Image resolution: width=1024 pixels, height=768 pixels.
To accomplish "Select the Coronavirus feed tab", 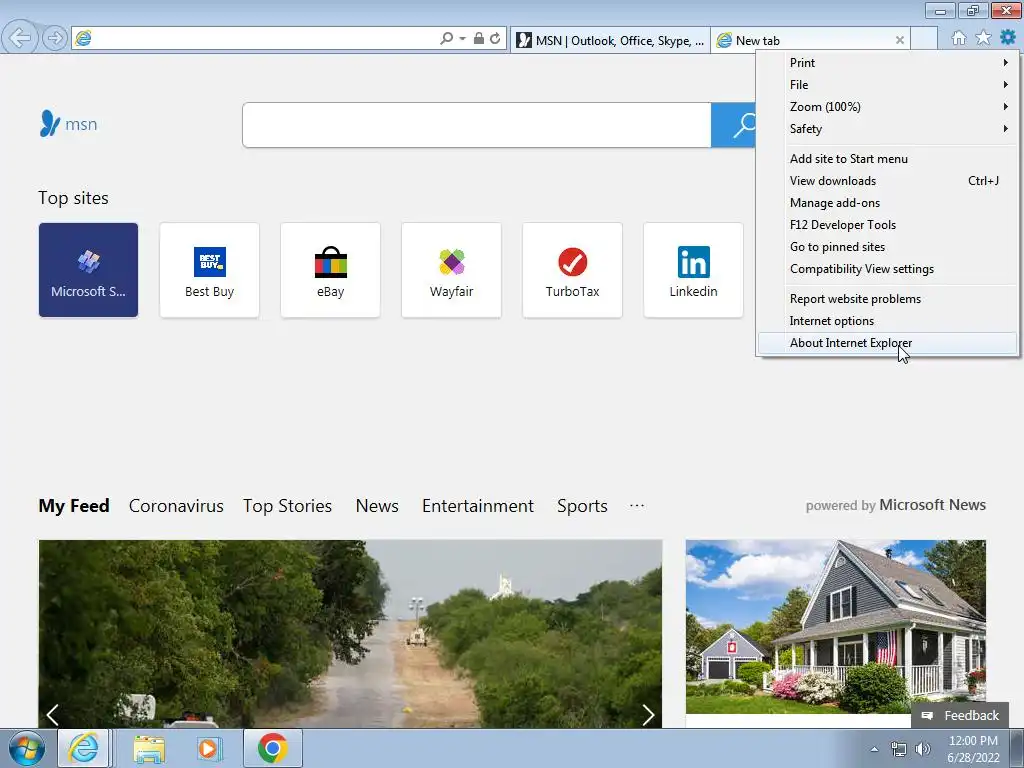I will click(x=176, y=506).
